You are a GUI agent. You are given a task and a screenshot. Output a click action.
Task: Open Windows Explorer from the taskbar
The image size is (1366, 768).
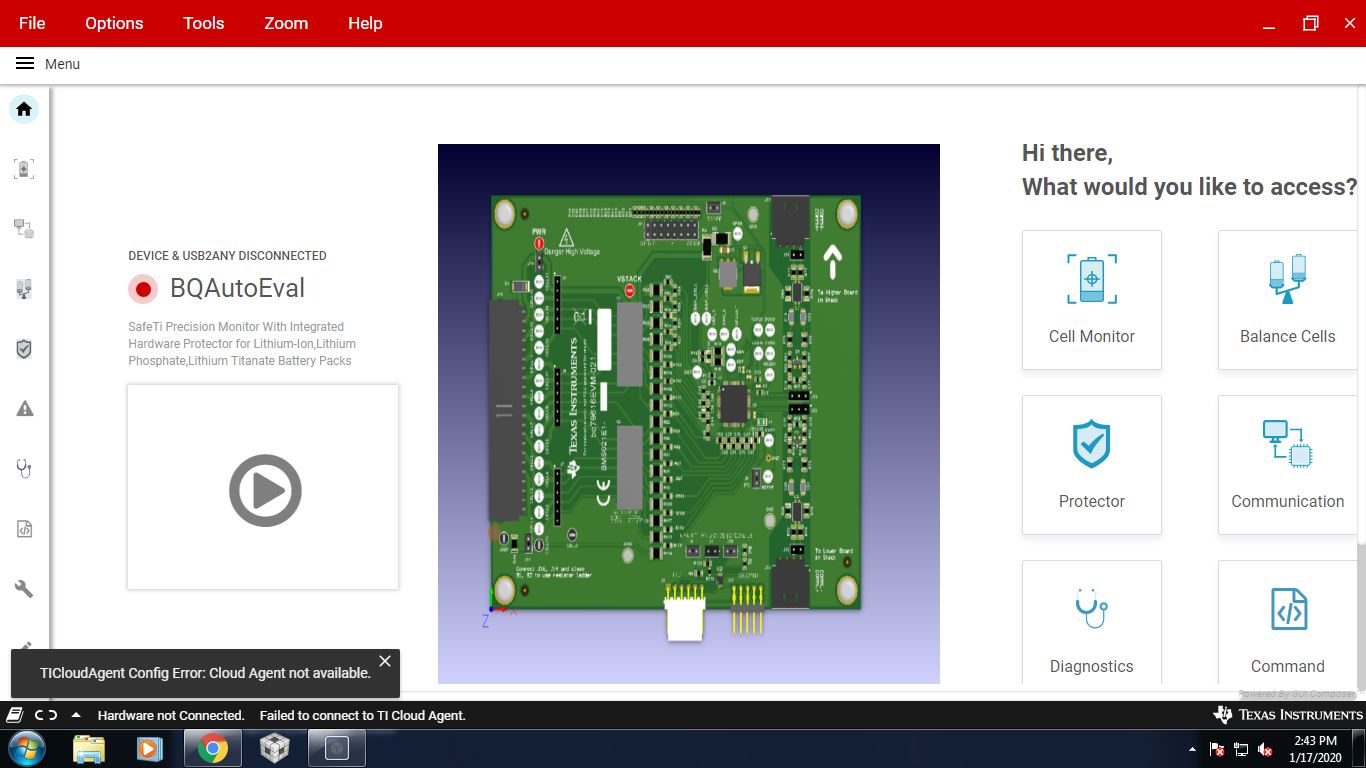[89, 748]
